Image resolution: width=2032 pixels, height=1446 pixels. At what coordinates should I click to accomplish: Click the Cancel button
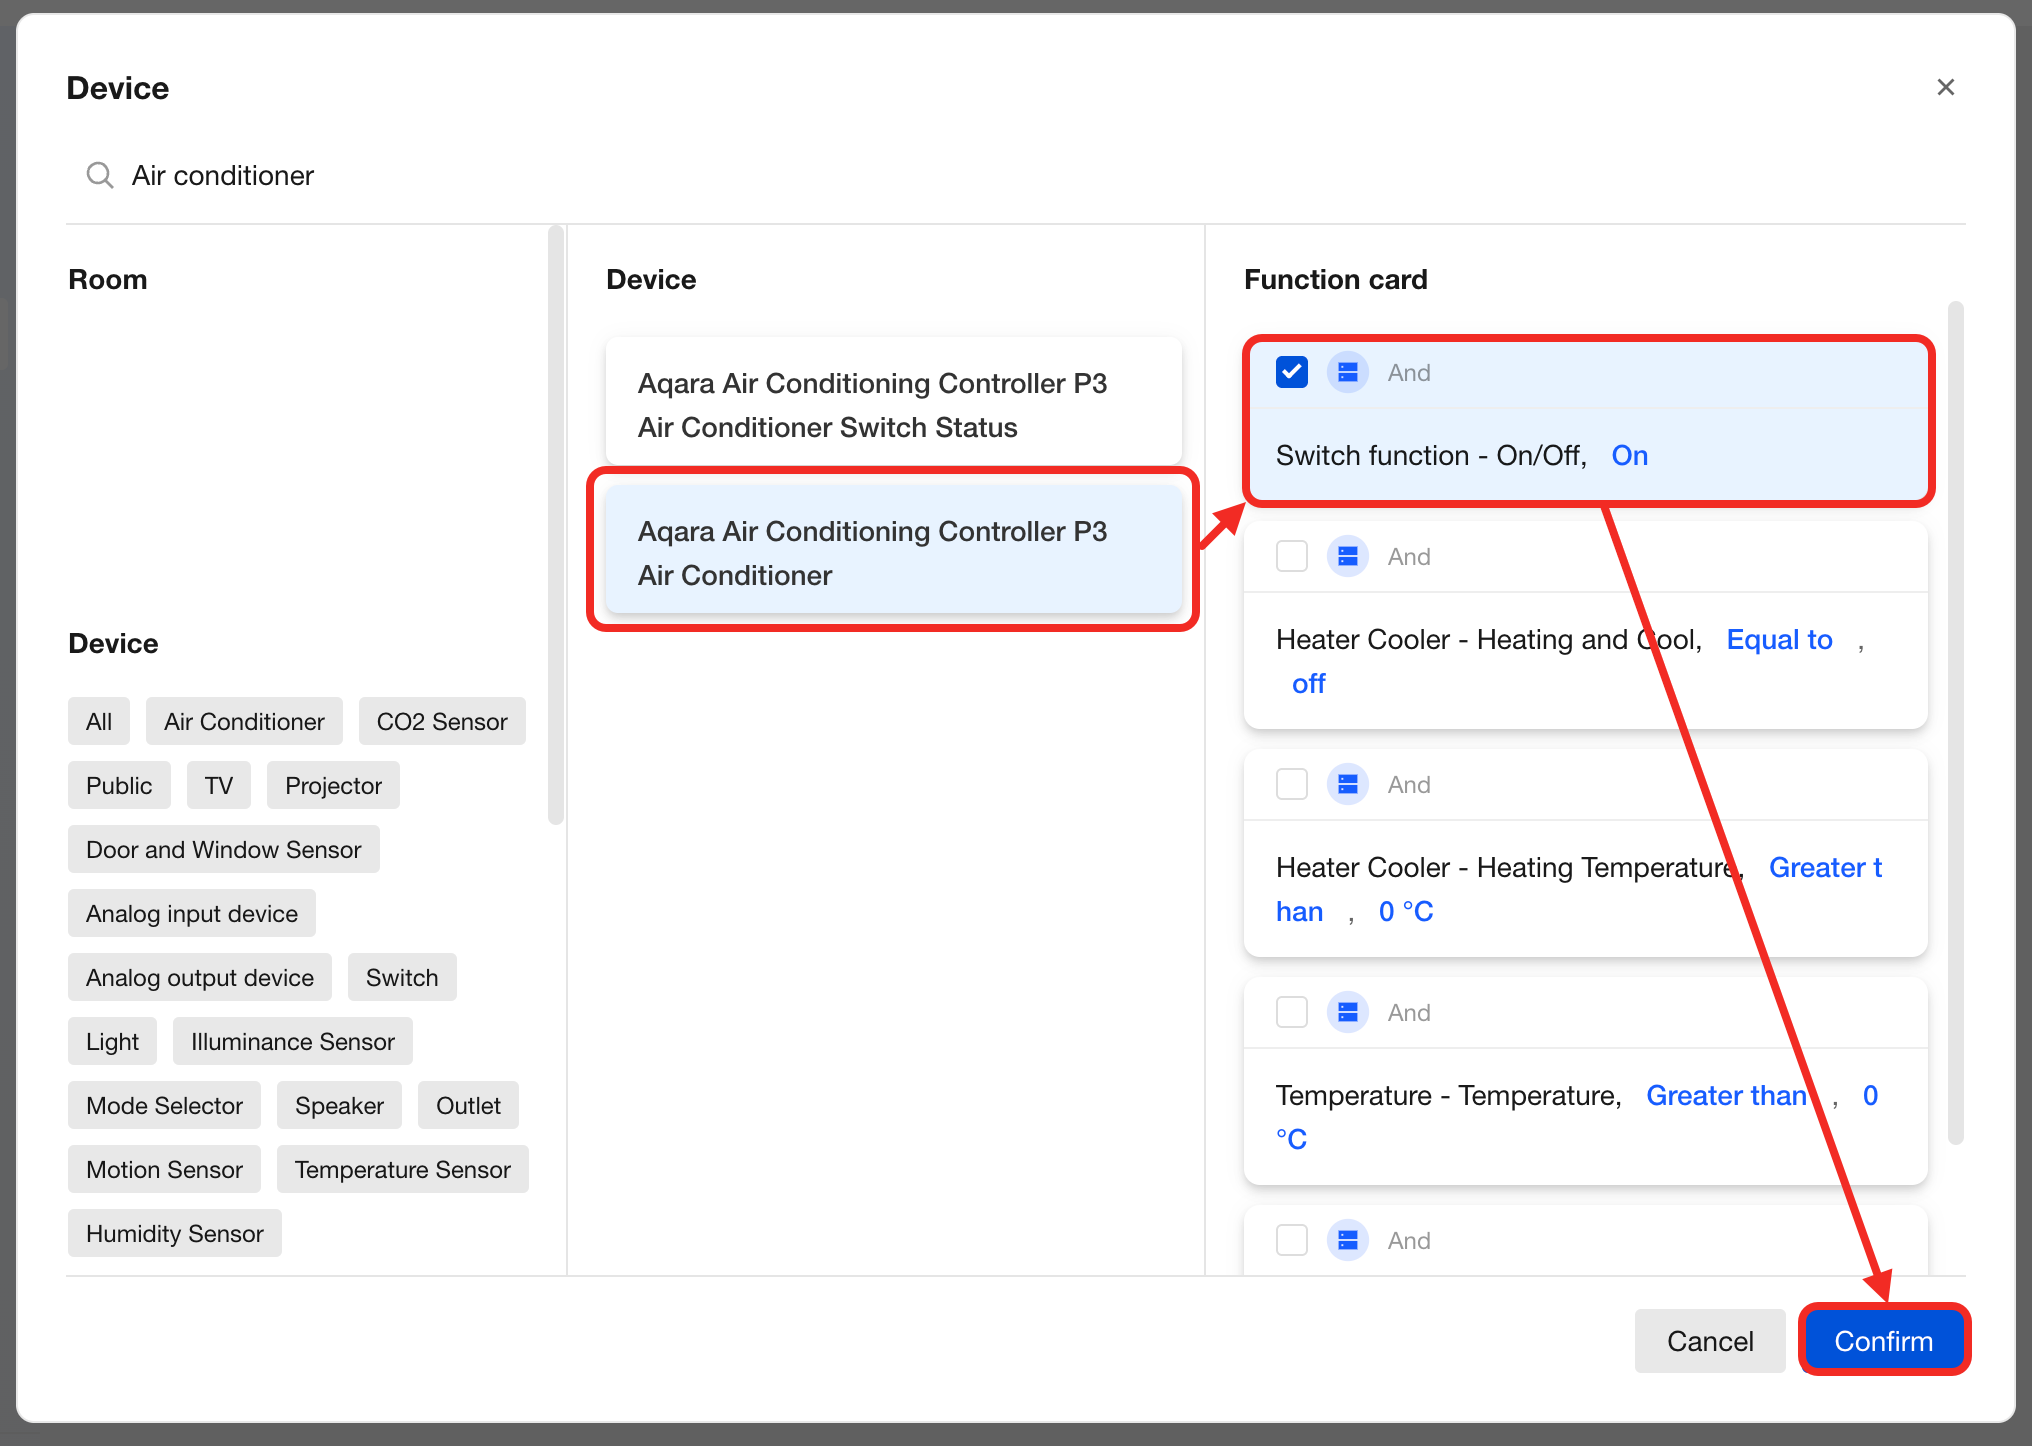(x=1709, y=1341)
